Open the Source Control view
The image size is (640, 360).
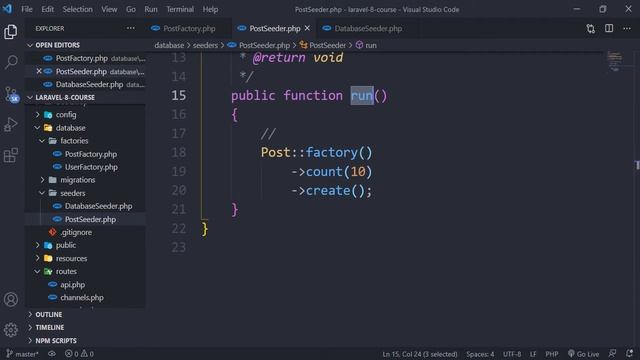[11, 94]
